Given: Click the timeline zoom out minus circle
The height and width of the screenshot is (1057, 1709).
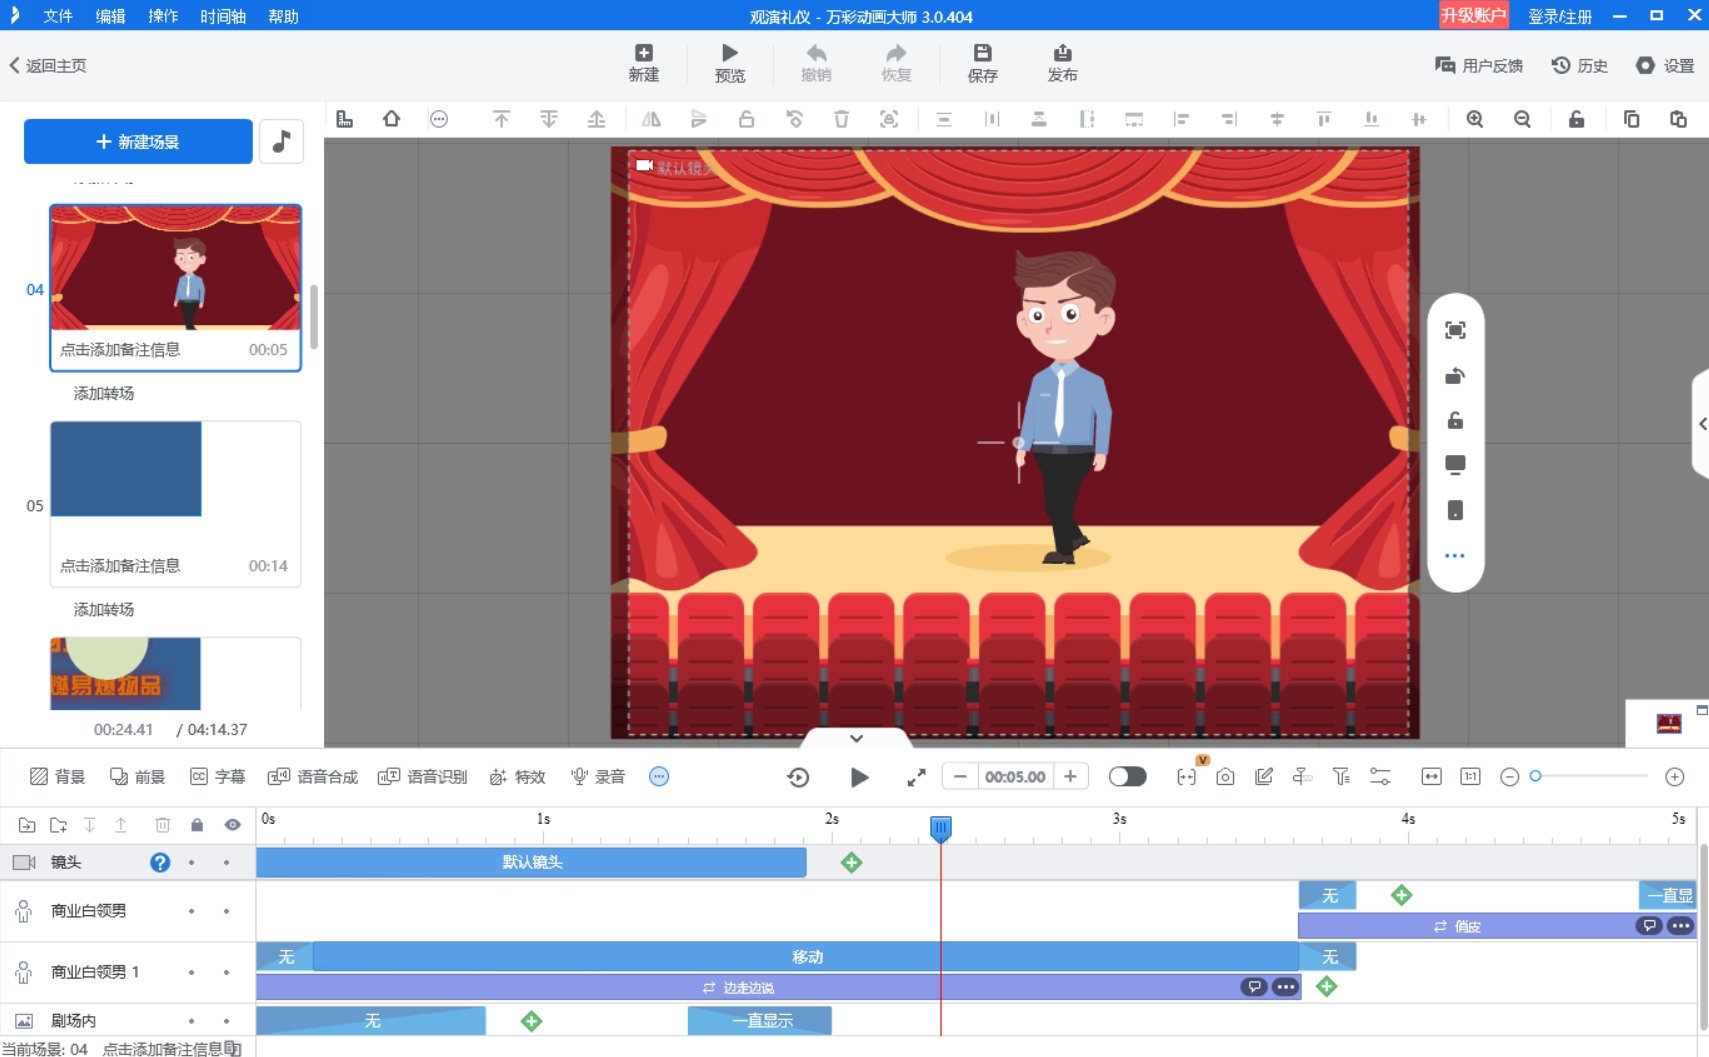Looking at the screenshot, I should (1510, 777).
